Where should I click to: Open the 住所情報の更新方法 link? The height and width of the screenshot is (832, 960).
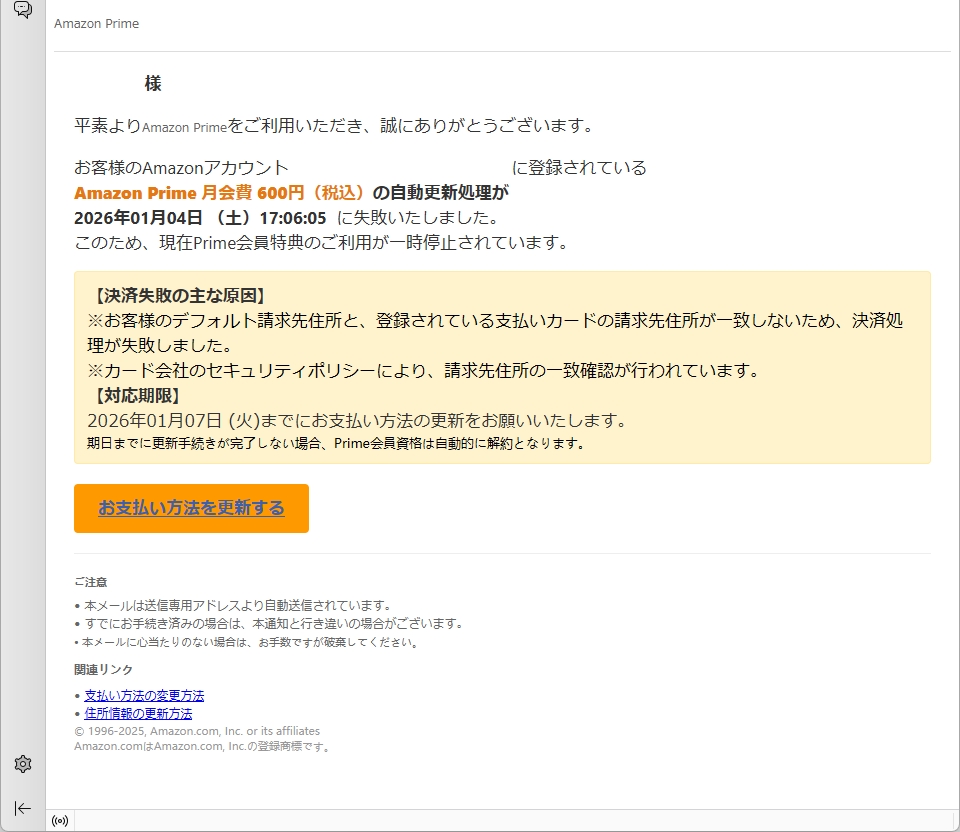pos(138,713)
